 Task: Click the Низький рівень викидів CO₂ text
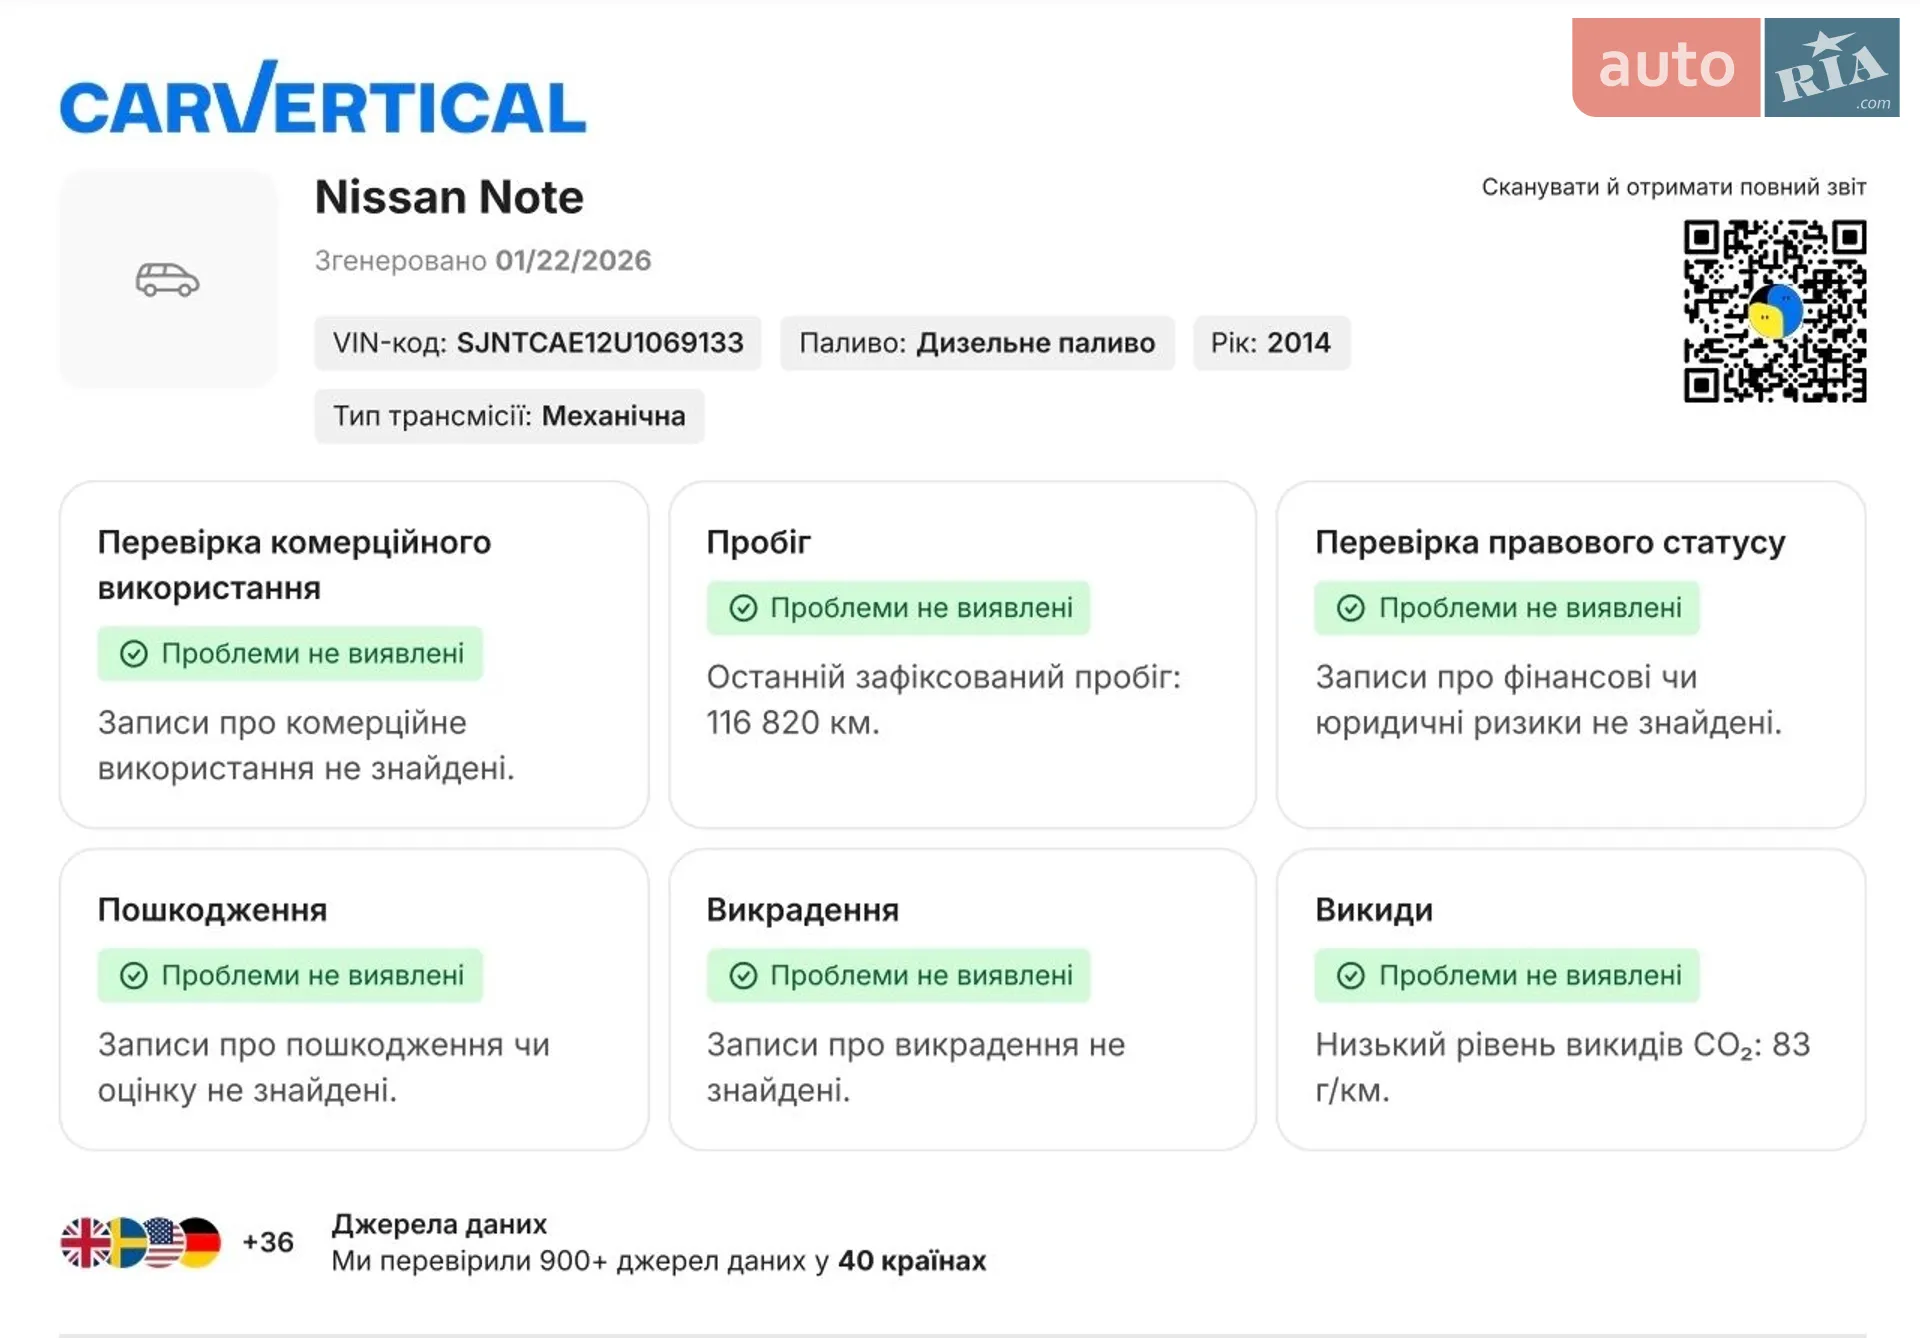[x=1563, y=1067]
